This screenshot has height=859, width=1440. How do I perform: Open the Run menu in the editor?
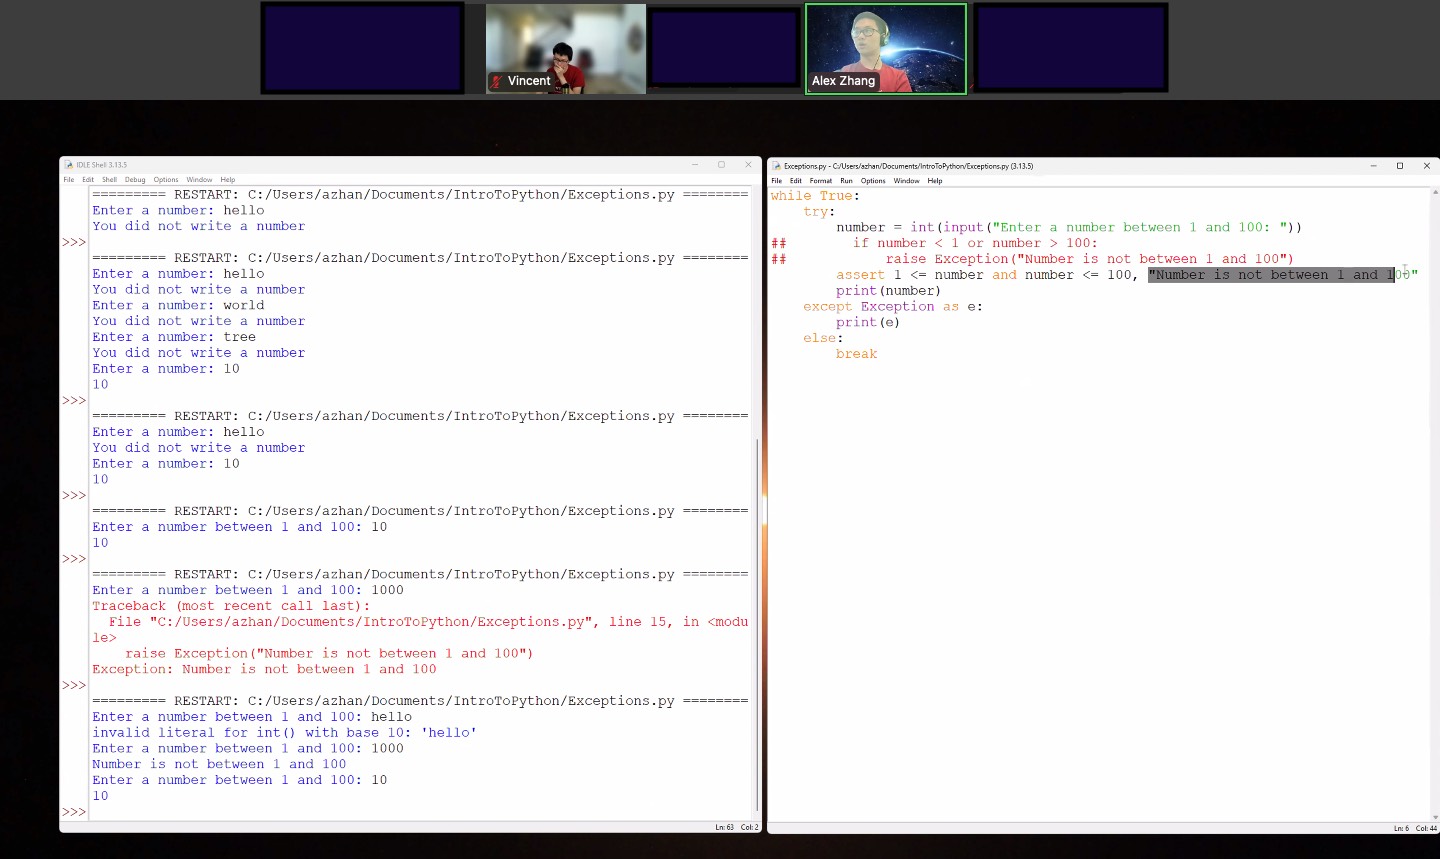coord(847,181)
